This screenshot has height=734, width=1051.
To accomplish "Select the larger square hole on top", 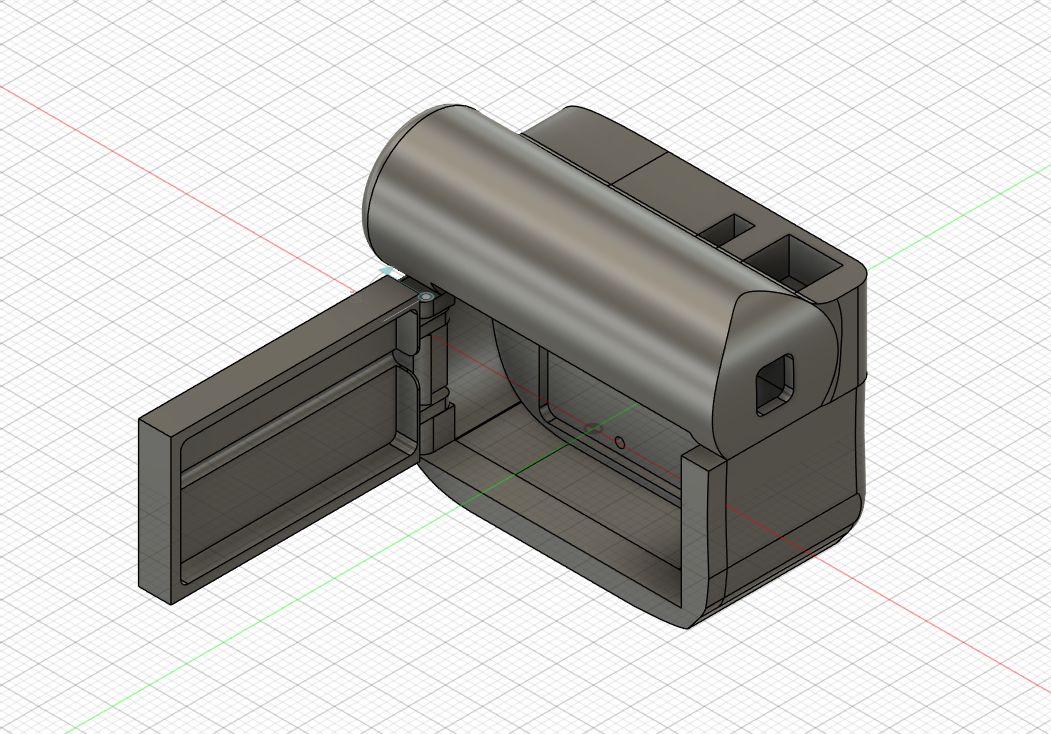I will 795,260.
